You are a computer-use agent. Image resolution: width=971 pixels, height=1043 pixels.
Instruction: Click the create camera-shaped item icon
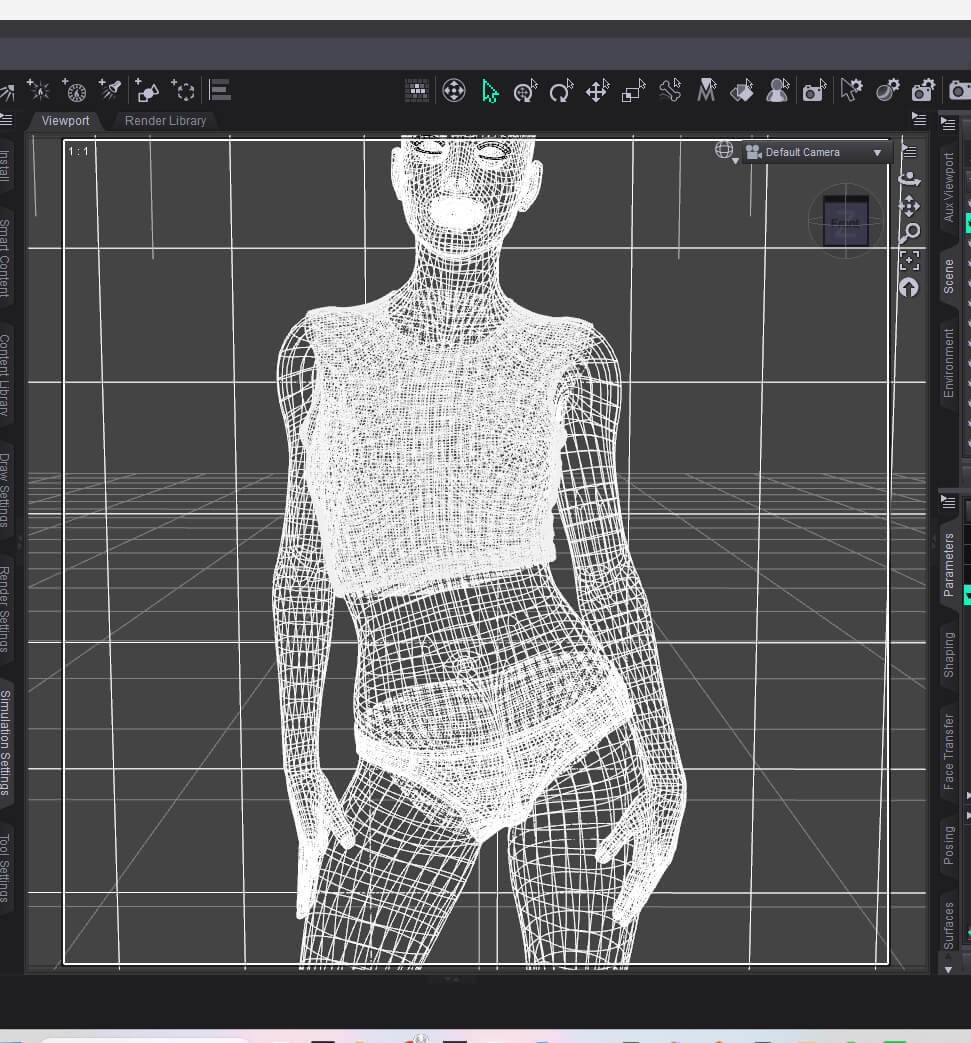click(147, 90)
